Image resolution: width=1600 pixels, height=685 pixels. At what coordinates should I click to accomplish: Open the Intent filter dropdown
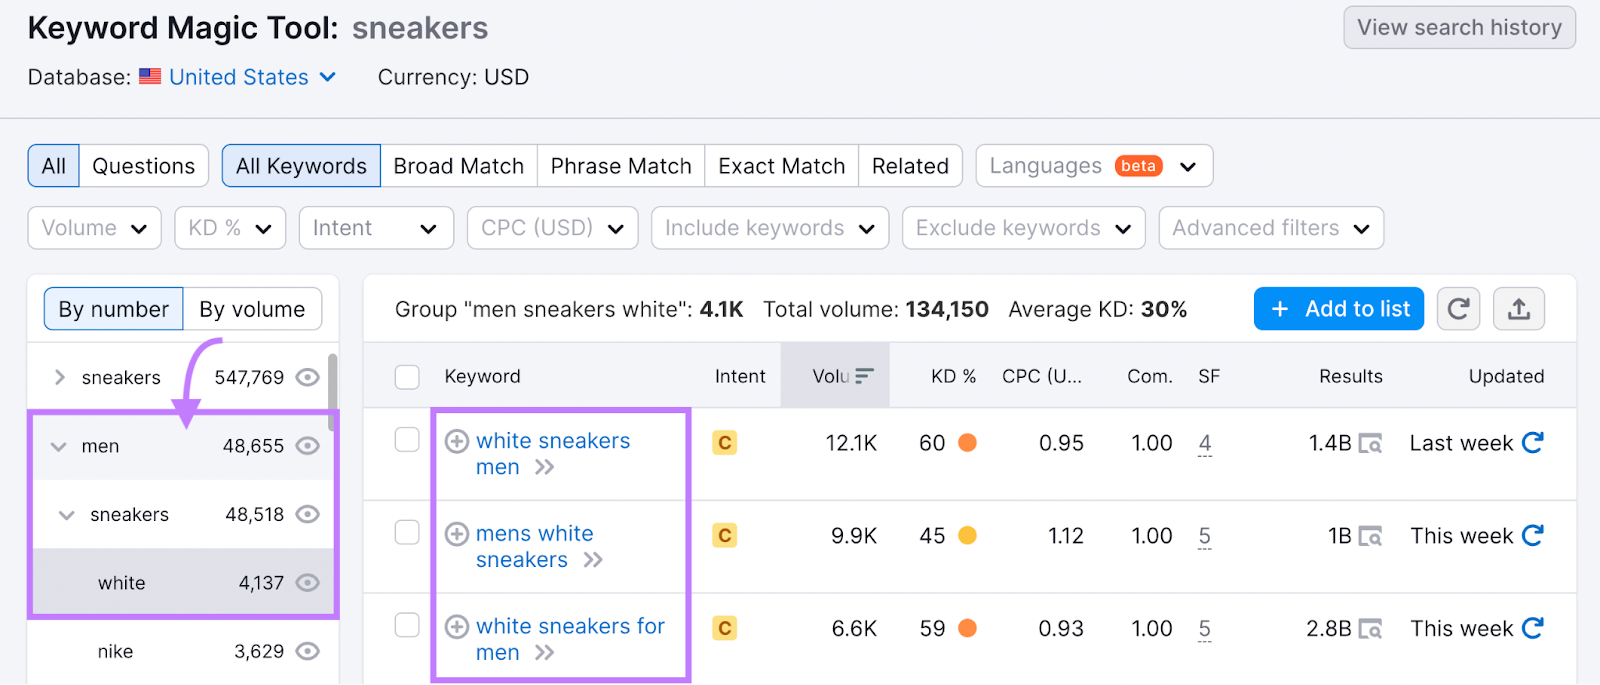[376, 228]
